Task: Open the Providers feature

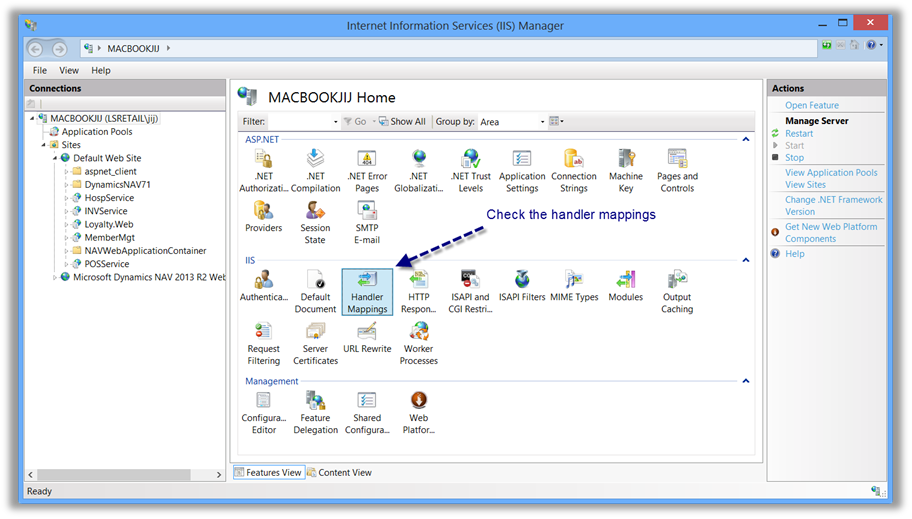Action: point(263,216)
